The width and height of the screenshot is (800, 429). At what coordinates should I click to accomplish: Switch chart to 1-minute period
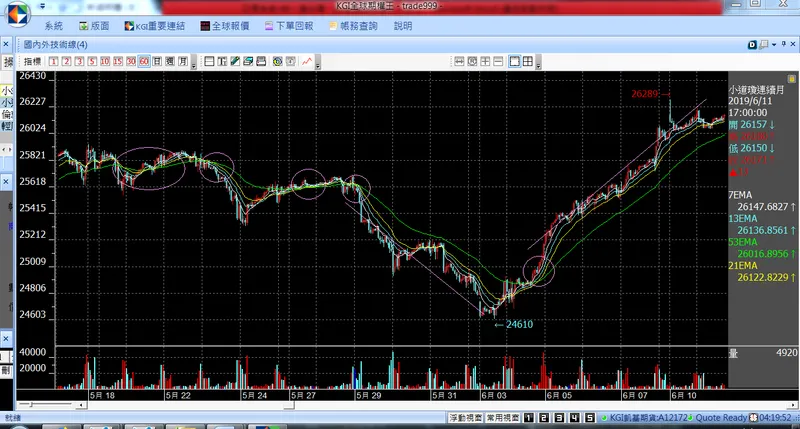[54, 62]
